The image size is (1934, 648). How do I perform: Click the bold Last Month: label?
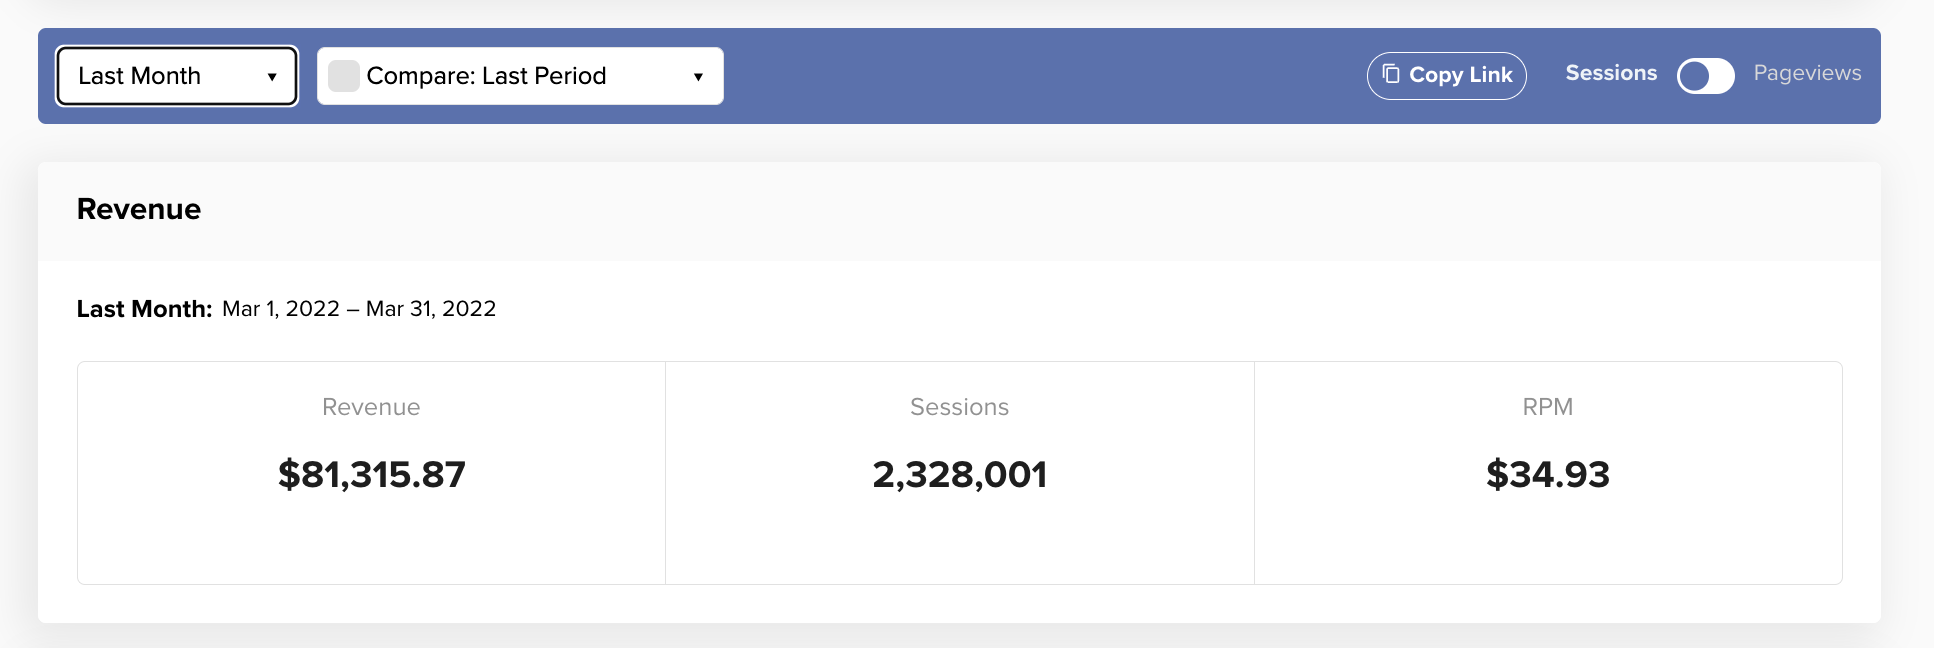144,309
